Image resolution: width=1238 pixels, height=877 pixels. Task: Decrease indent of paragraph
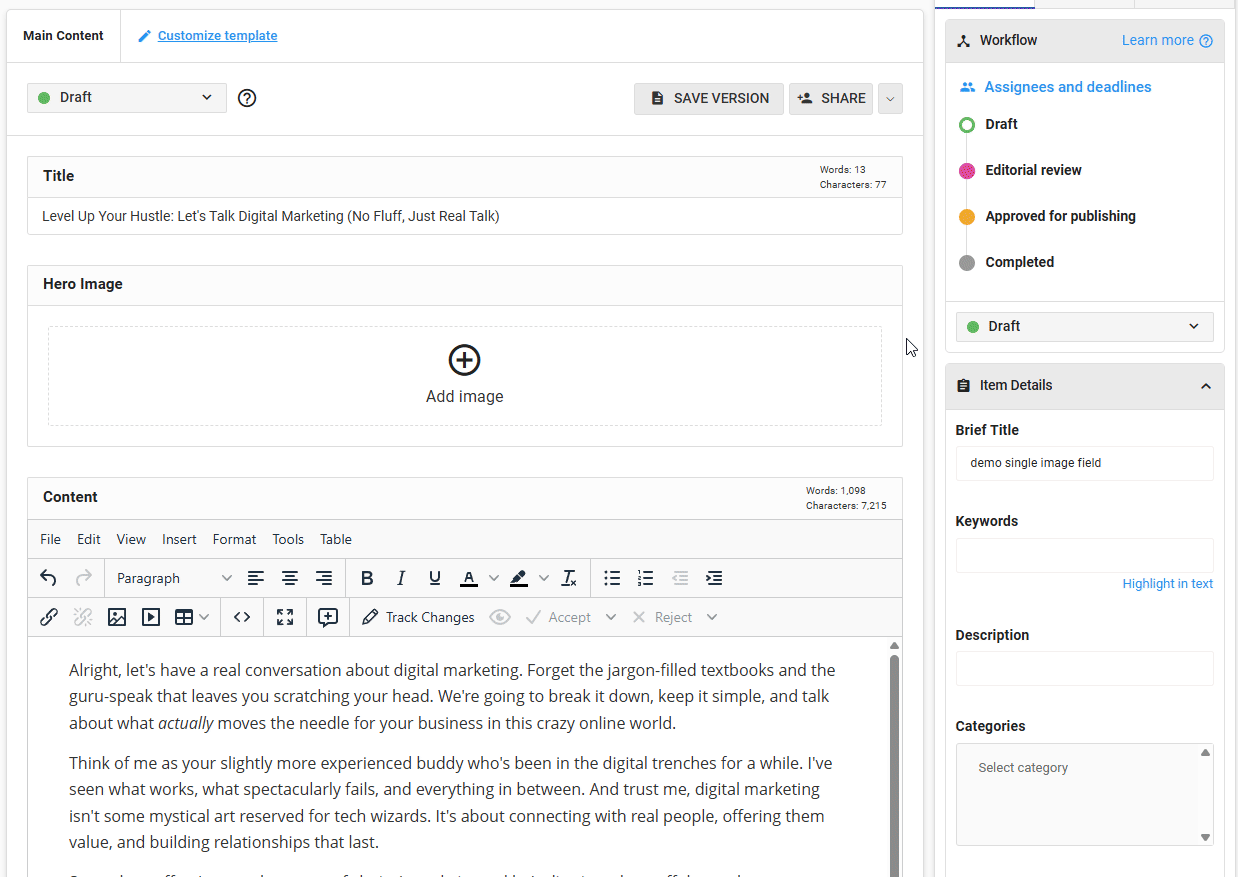[x=680, y=578]
